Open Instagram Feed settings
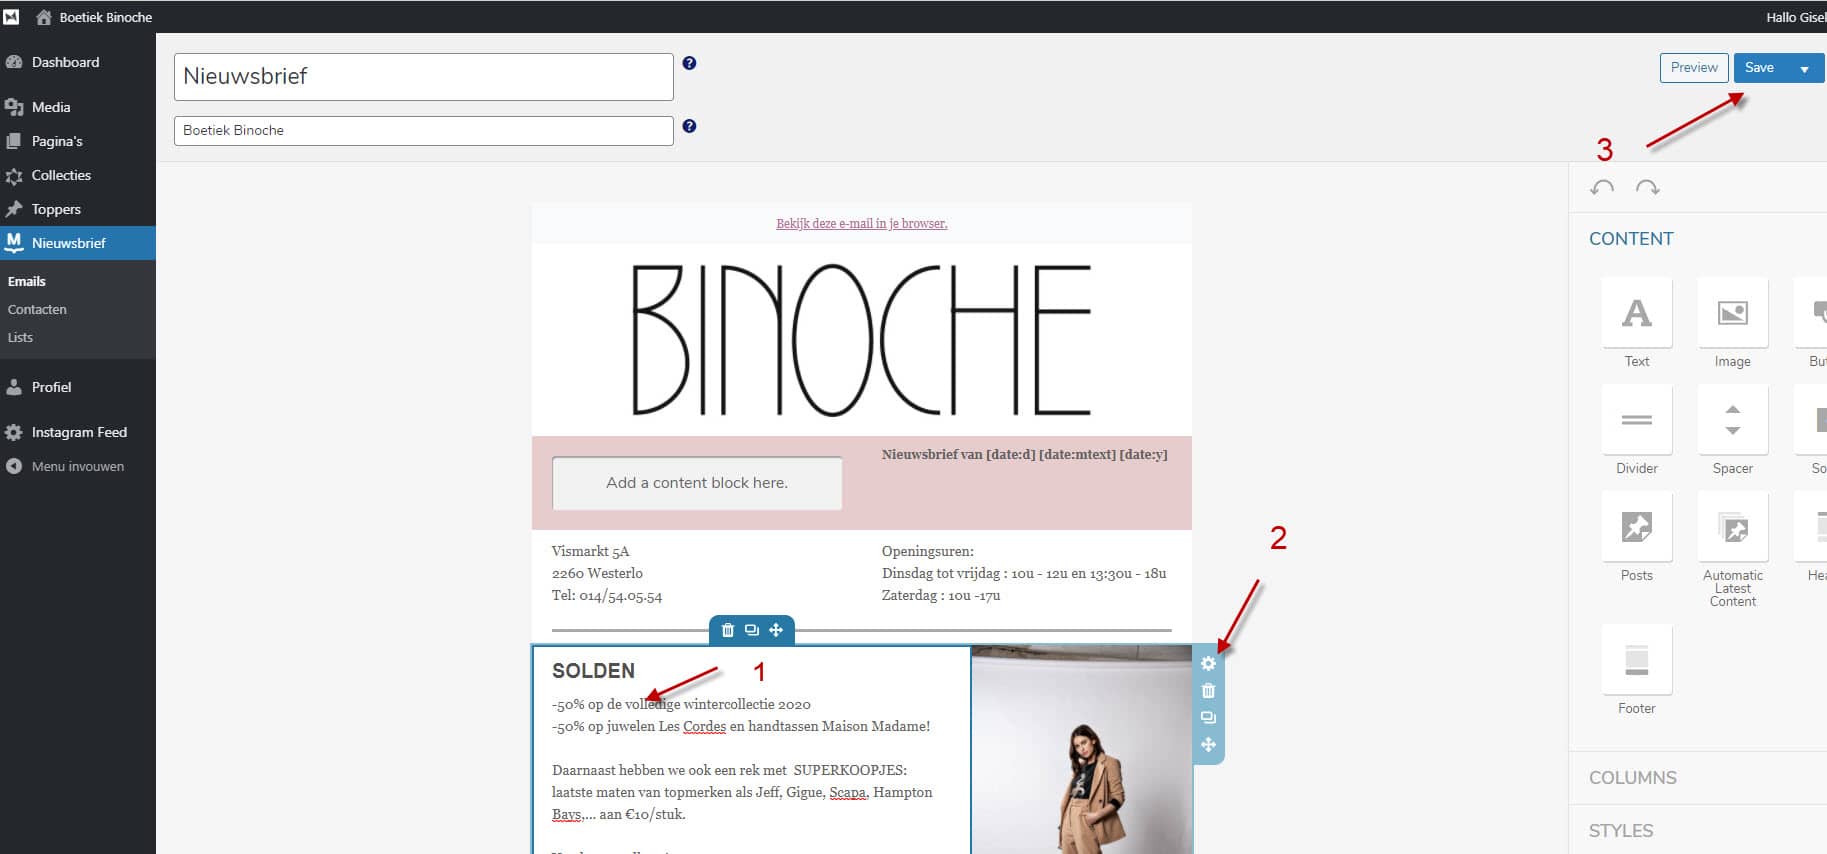The height and width of the screenshot is (854, 1827). (79, 432)
